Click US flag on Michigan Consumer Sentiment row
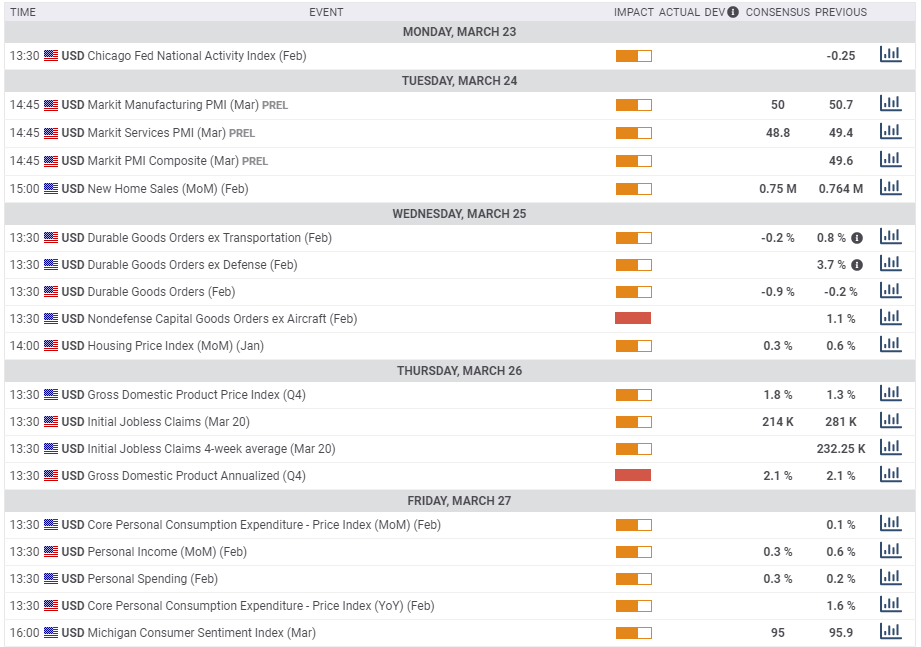Image resolution: width=921 pixels, height=647 pixels. click(x=51, y=633)
